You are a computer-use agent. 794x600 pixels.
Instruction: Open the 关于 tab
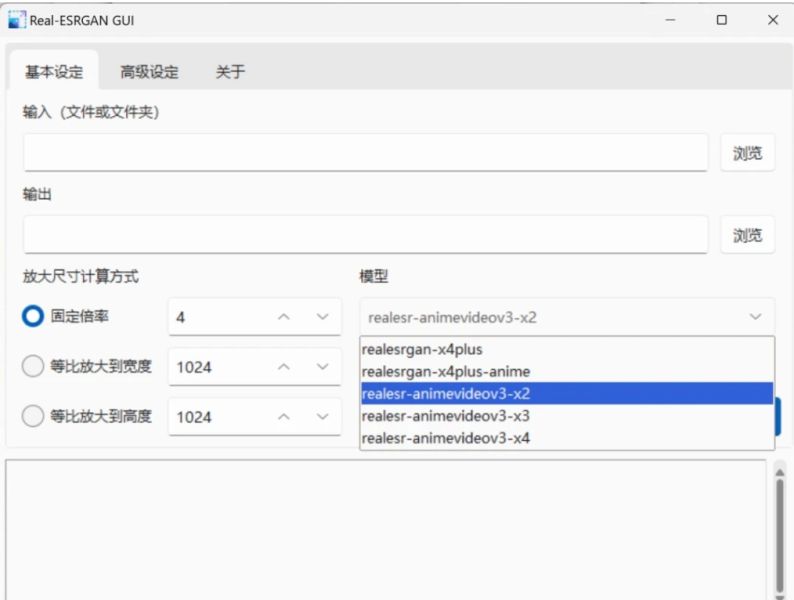pyautogui.click(x=230, y=71)
